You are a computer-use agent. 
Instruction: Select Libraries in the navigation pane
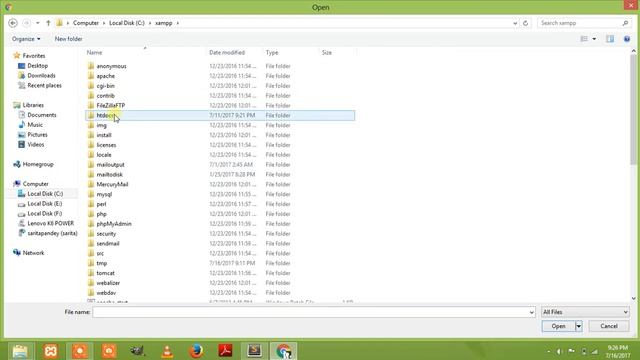coord(33,105)
